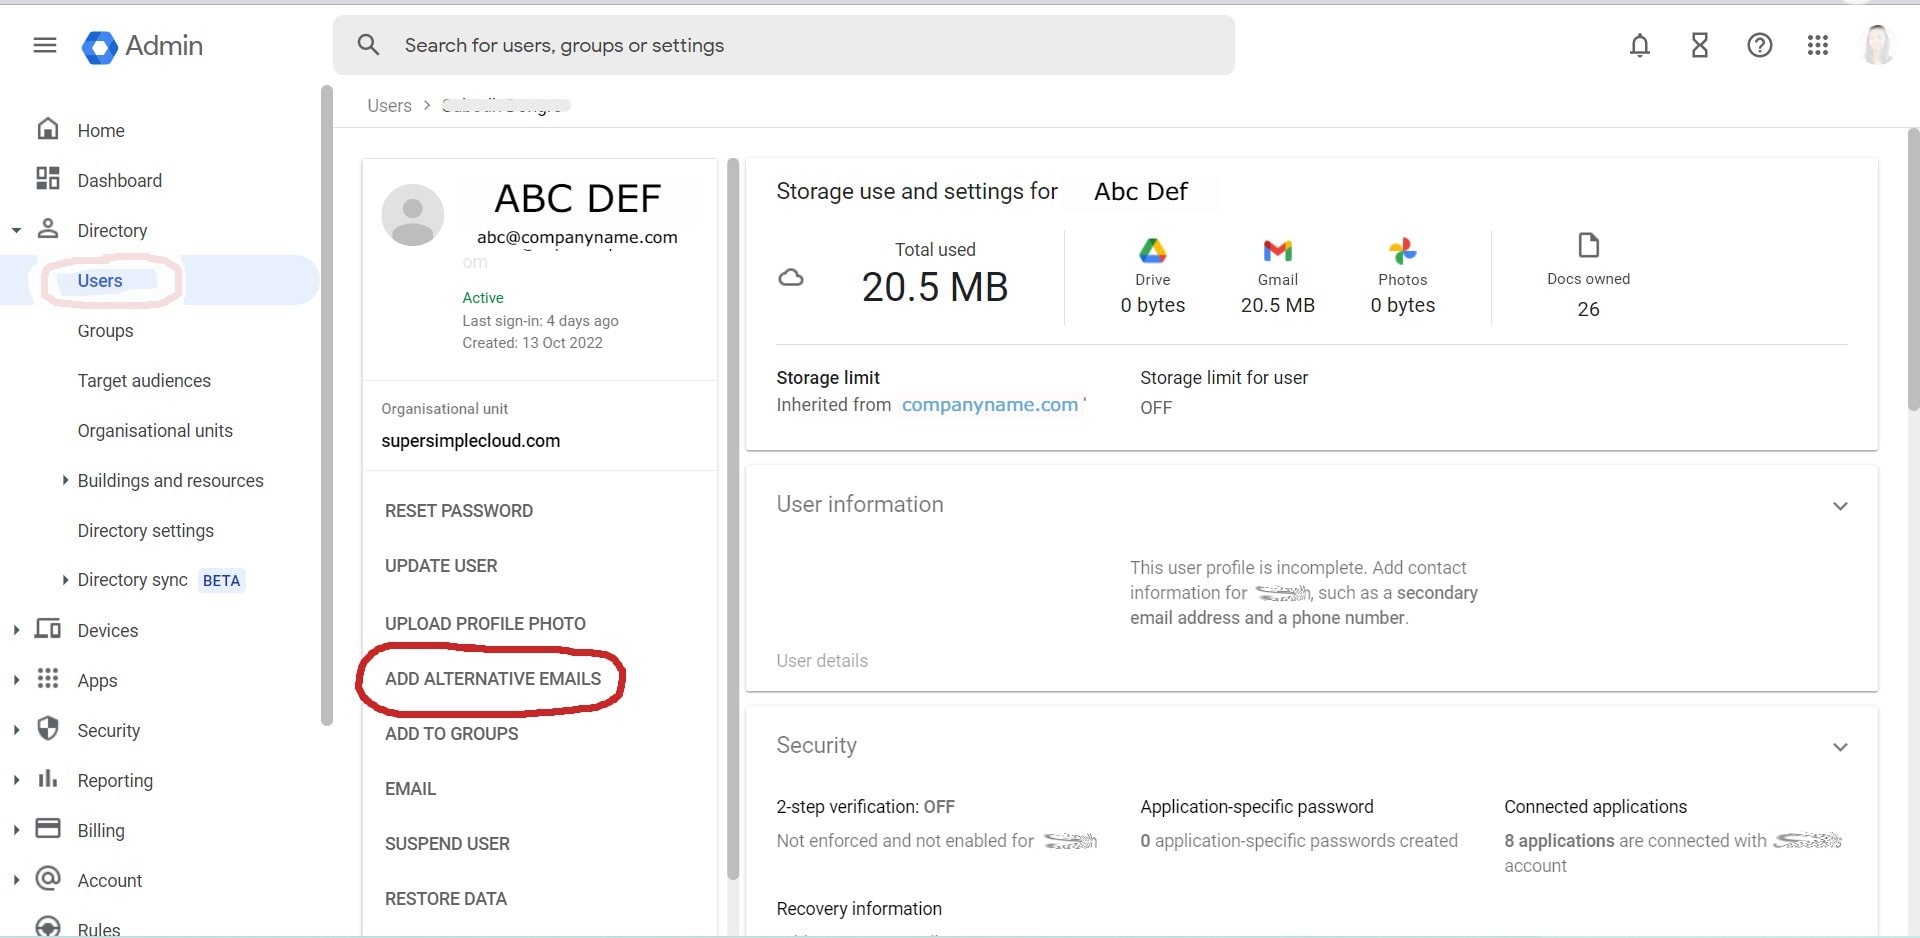1920x938 pixels.
Task: Open the companyname.com storage limit link
Action: (x=990, y=404)
